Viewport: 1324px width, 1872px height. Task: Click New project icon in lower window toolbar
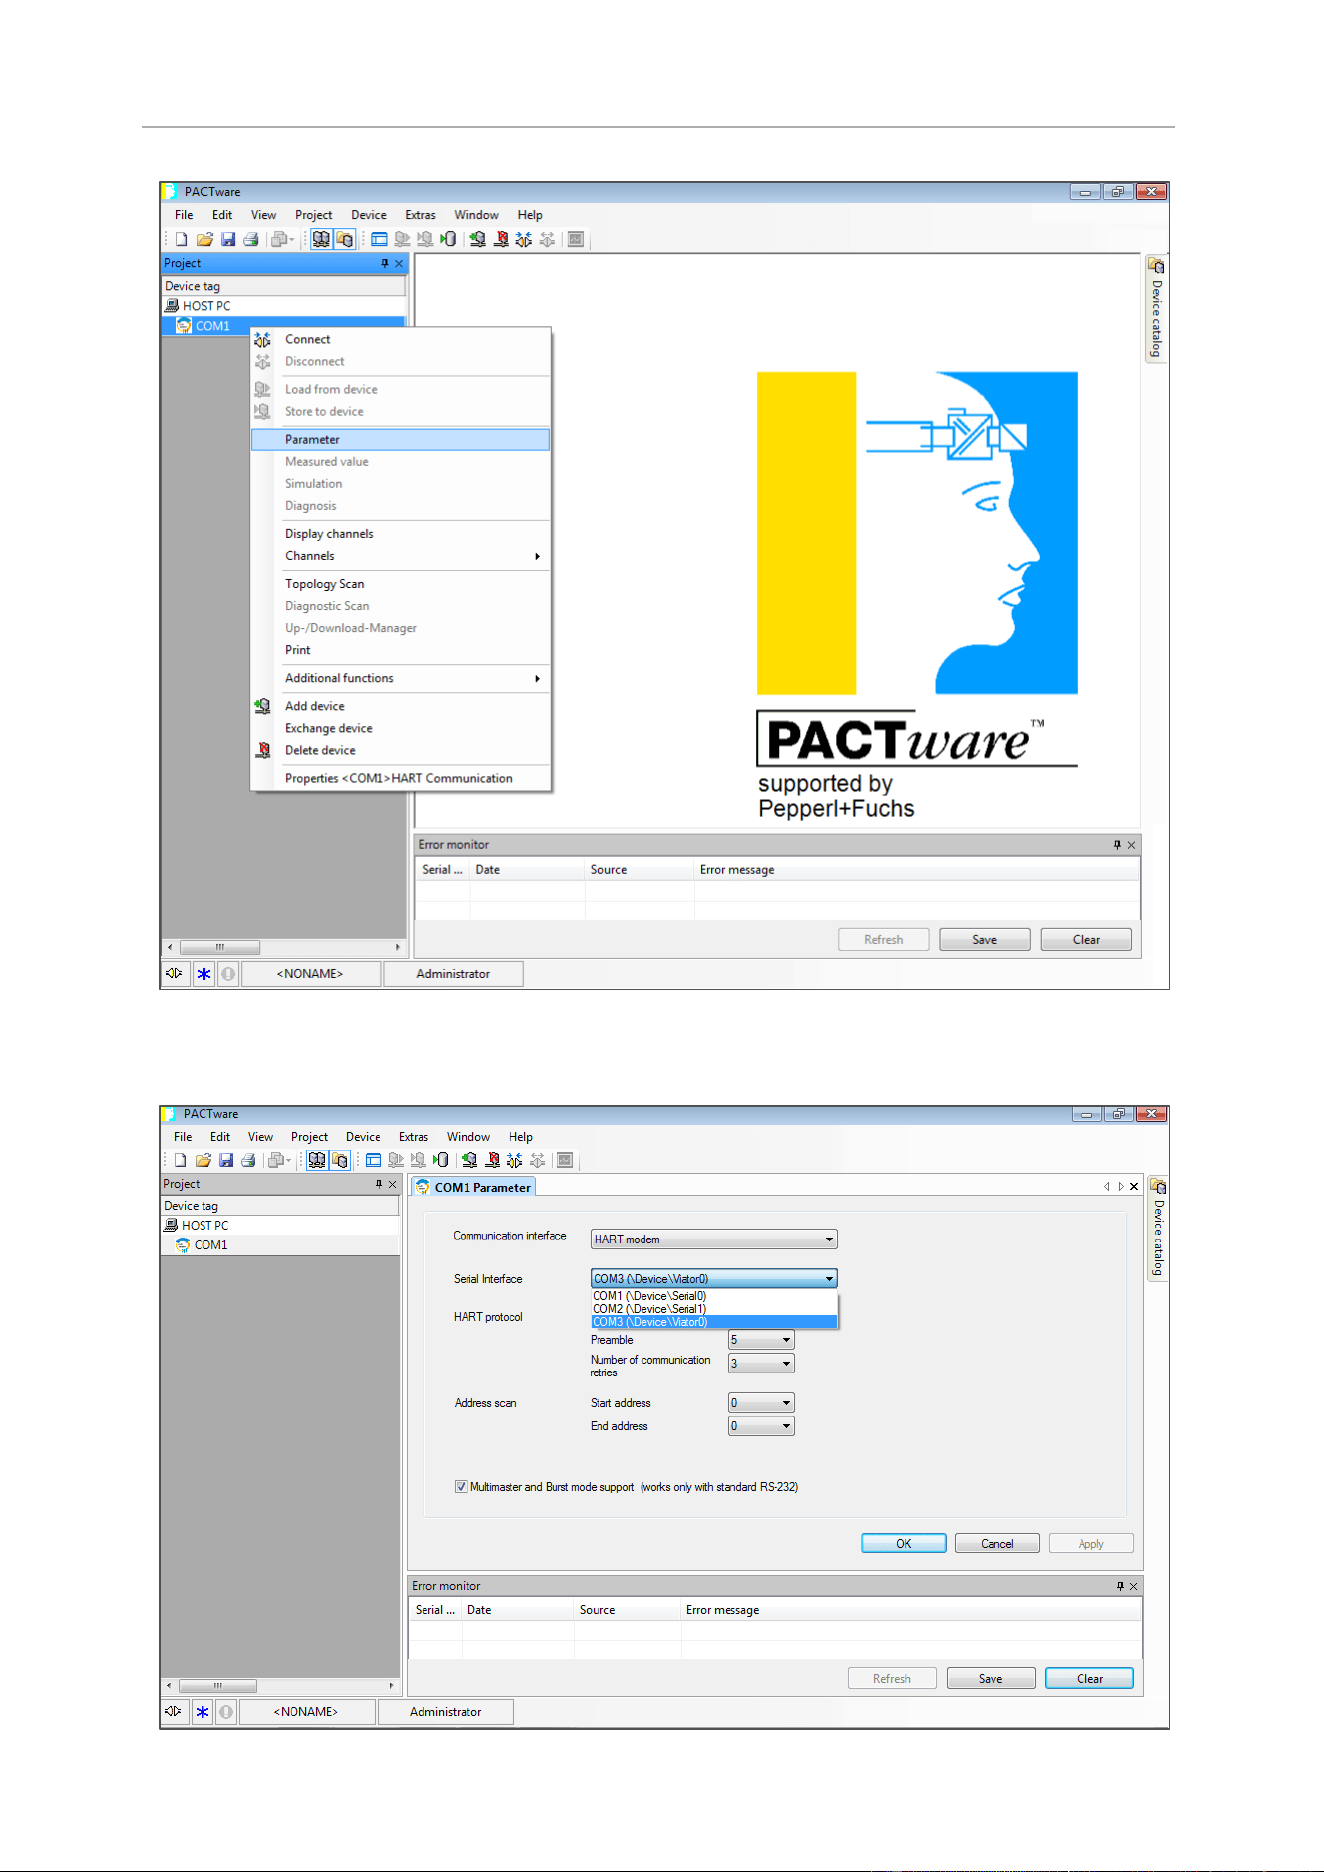[180, 1161]
